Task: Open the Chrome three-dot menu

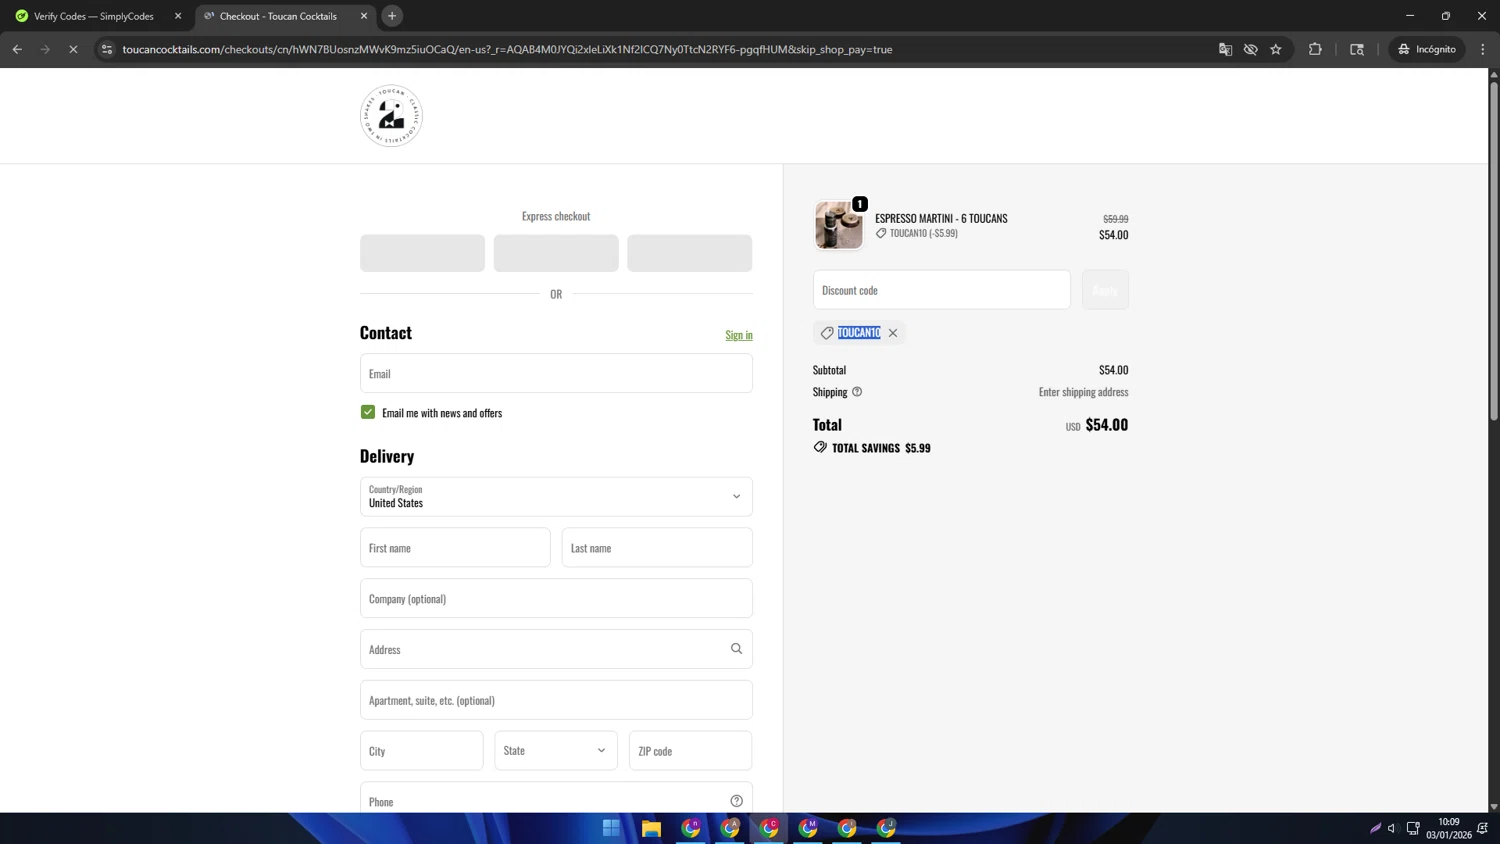Action: [x=1483, y=49]
